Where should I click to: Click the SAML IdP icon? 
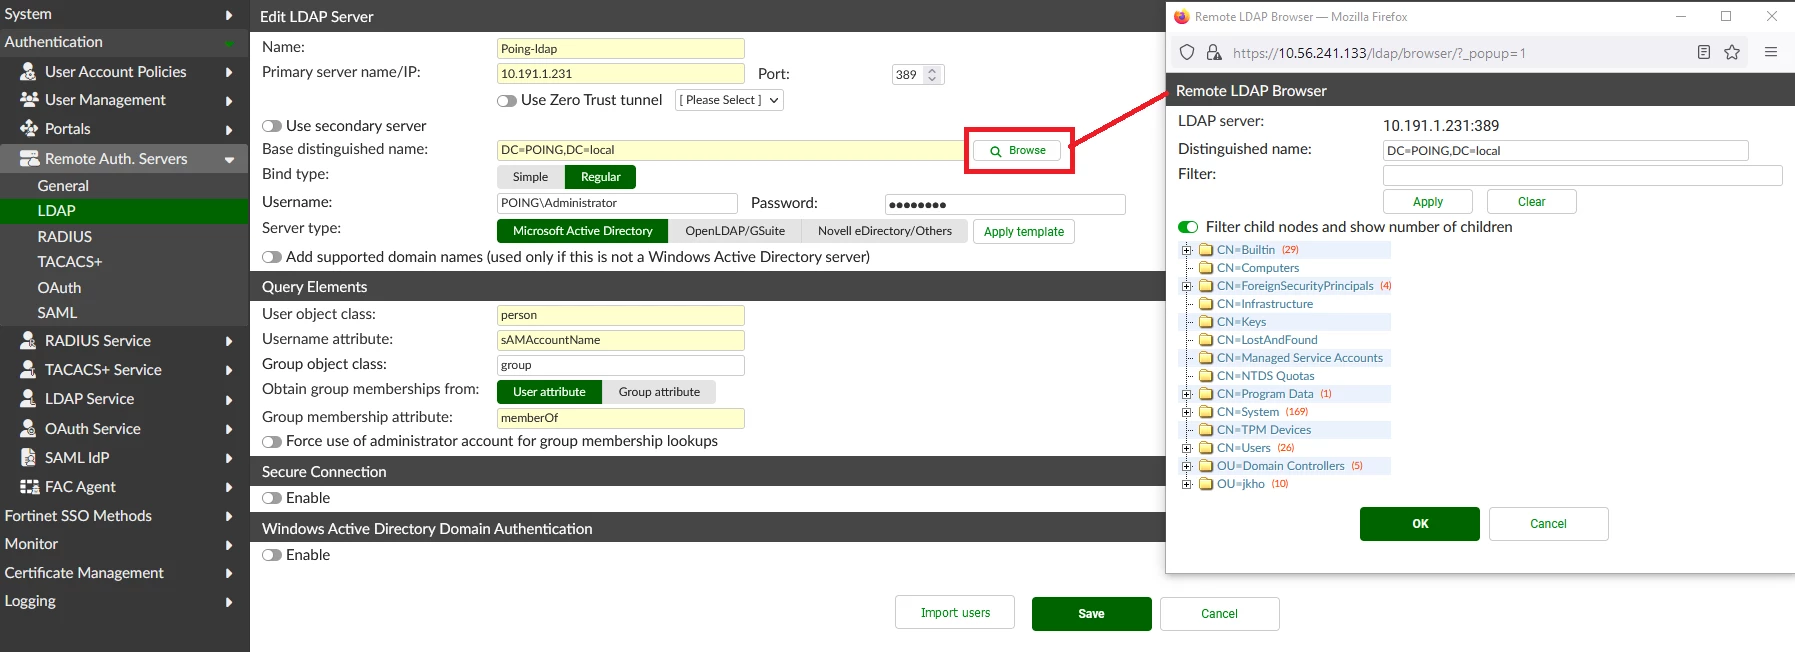point(28,458)
